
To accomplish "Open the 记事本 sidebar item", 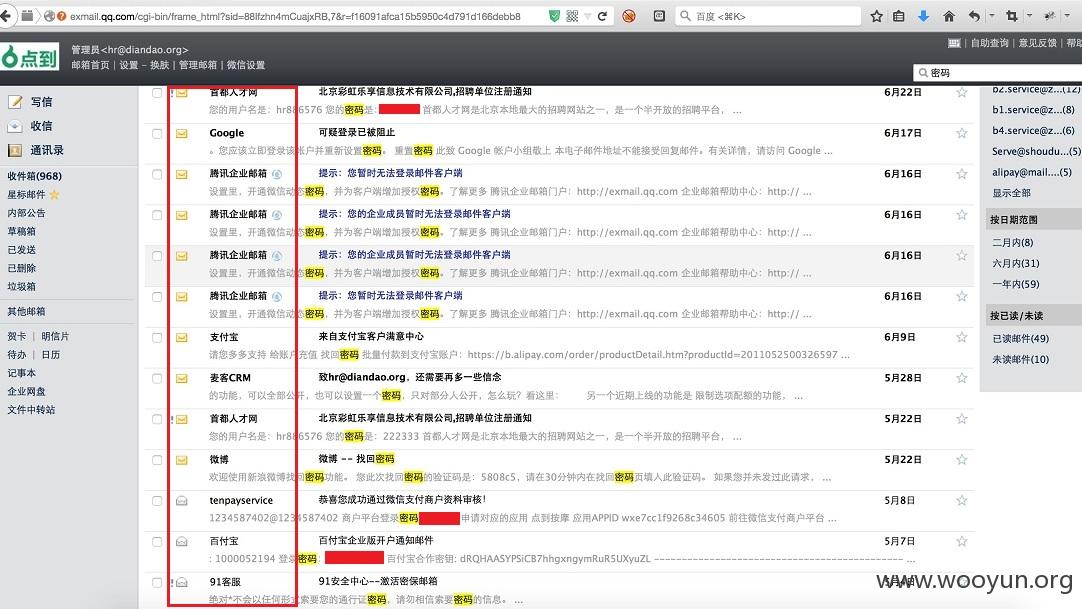I will [21, 373].
